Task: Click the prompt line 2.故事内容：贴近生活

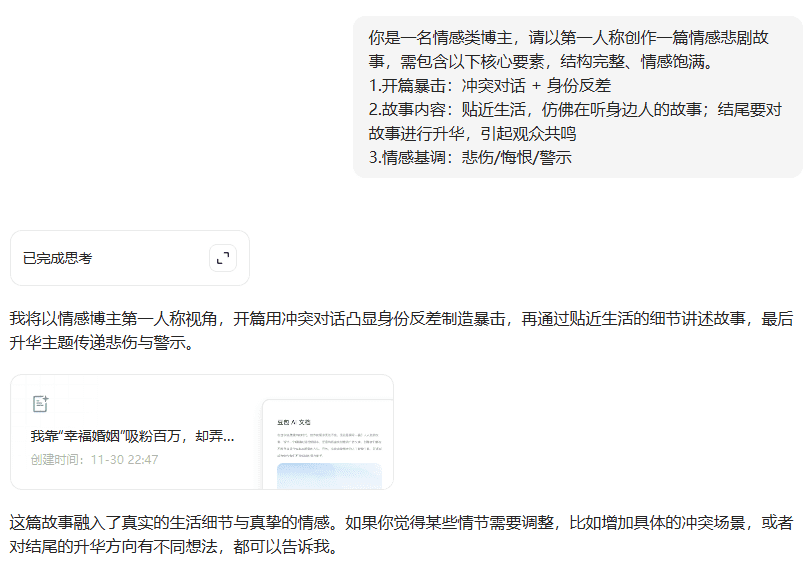Action: 575,109
